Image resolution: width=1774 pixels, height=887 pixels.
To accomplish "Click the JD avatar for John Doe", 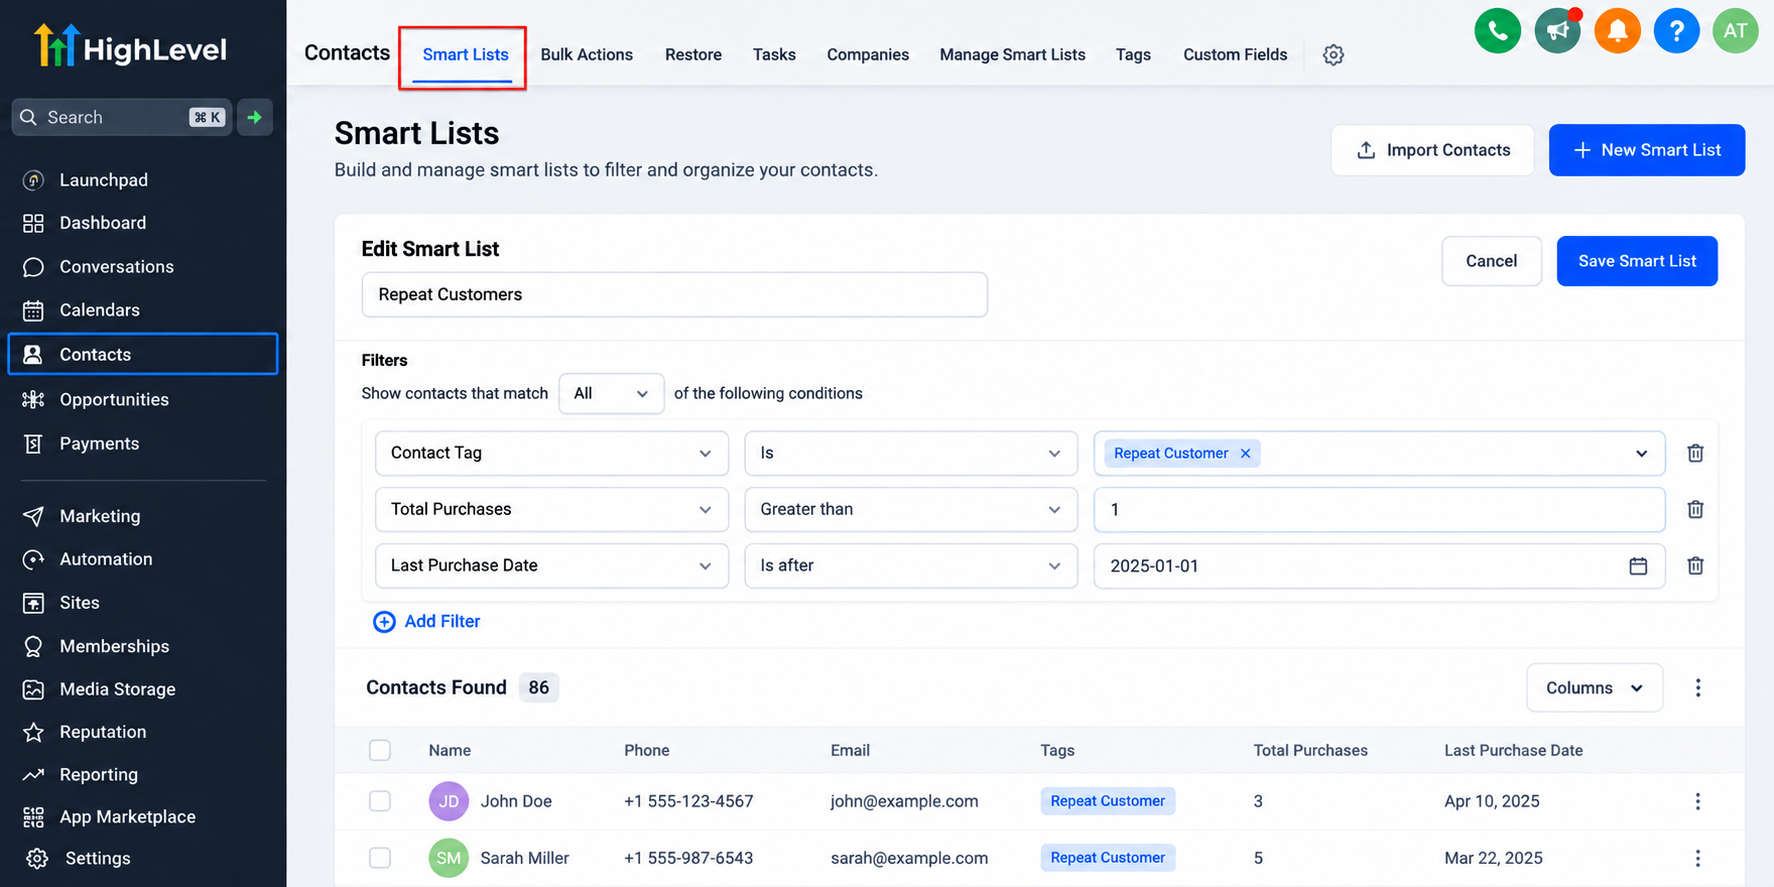I will 449,801.
